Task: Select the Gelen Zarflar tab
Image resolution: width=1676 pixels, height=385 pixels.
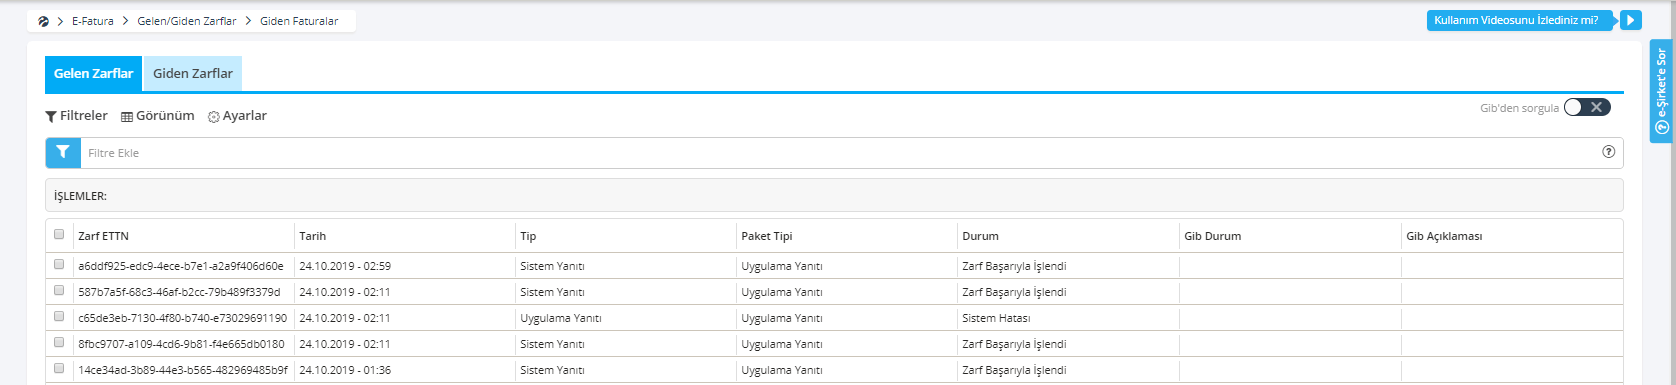Action: (x=93, y=74)
